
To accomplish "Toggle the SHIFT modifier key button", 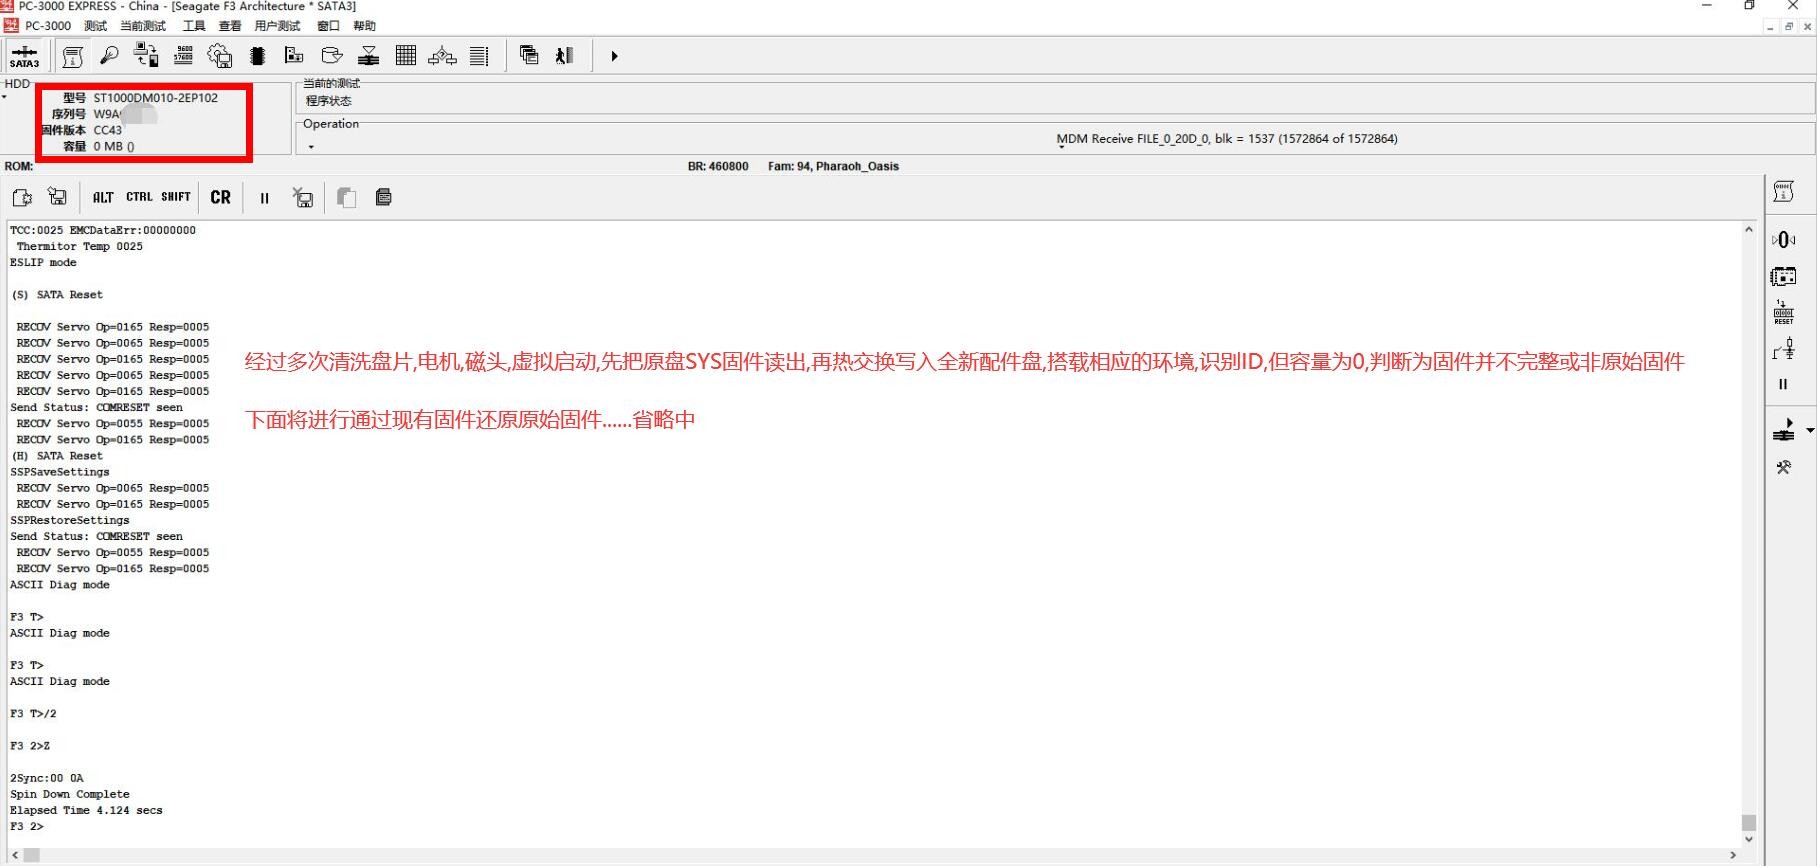I will [176, 197].
